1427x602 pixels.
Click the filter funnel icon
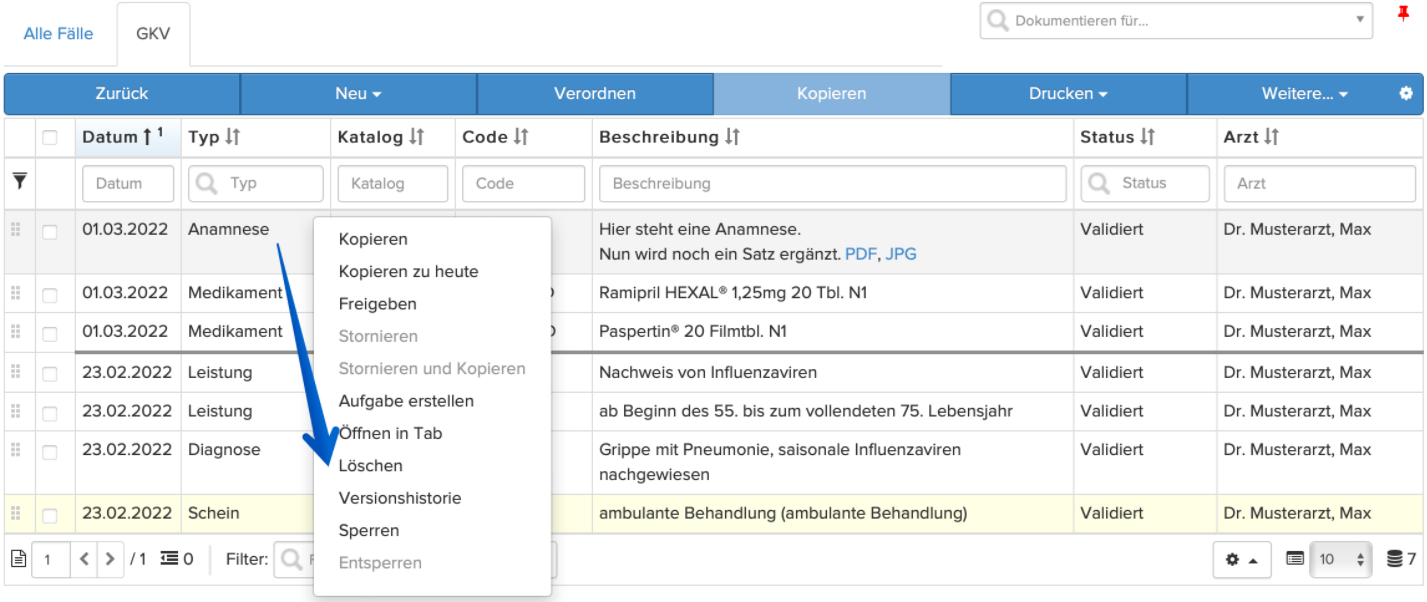(19, 181)
